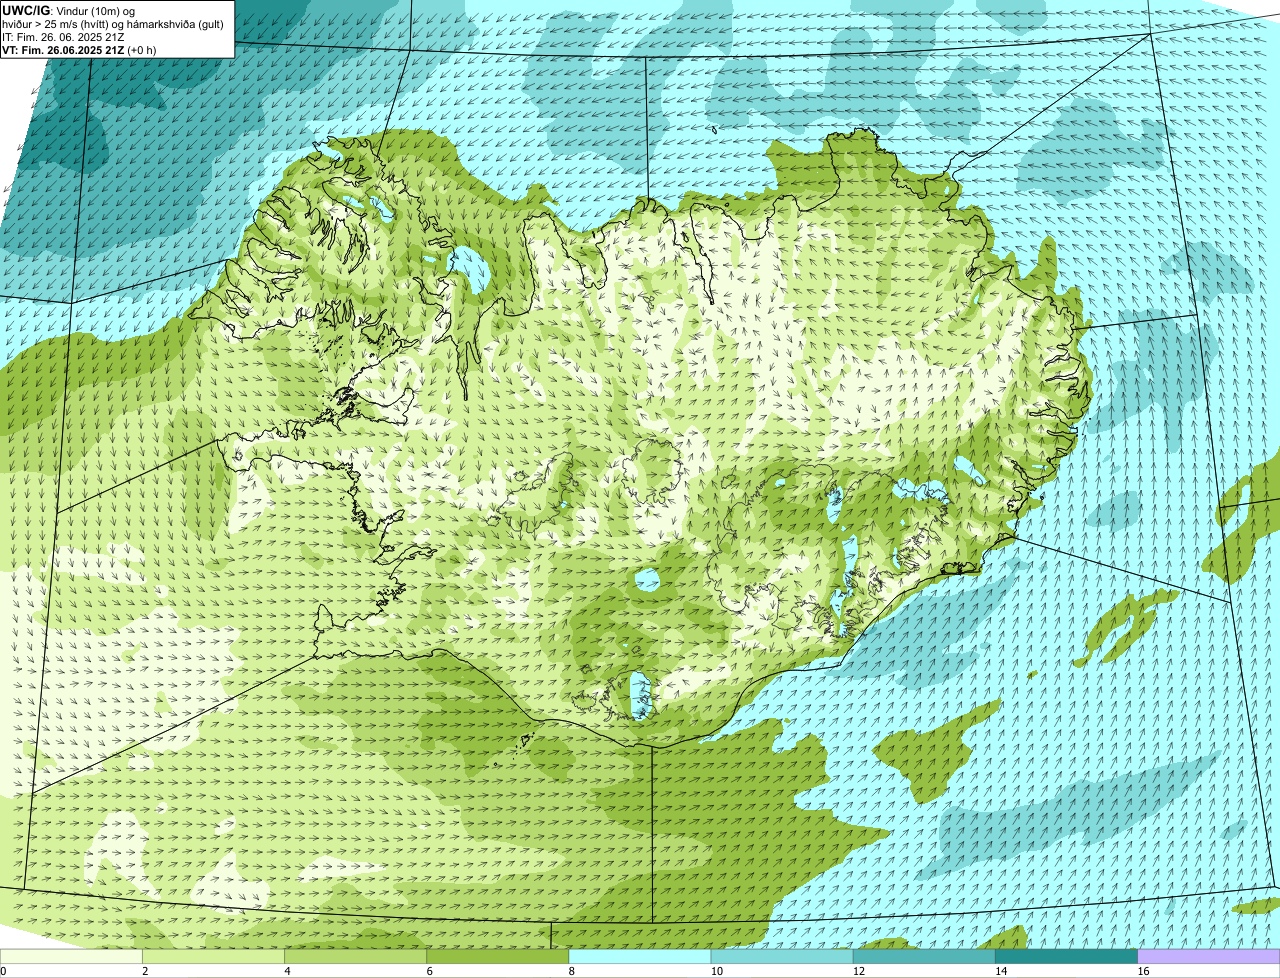Click the 'IT: Fim. 26. 06. 2025 21Z' line
1280x978 pixels.
63,37
